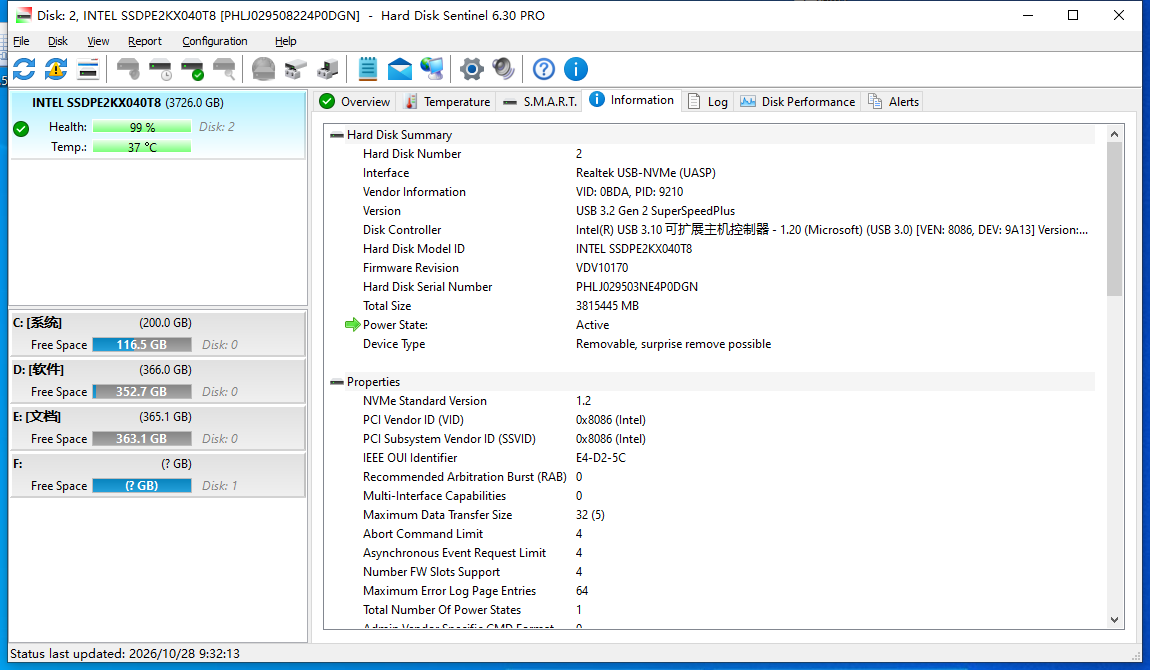Image resolution: width=1150 pixels, height=670 pixels.
Task: Click the 352.7 GB free space bar
Action: pos(142,391)
